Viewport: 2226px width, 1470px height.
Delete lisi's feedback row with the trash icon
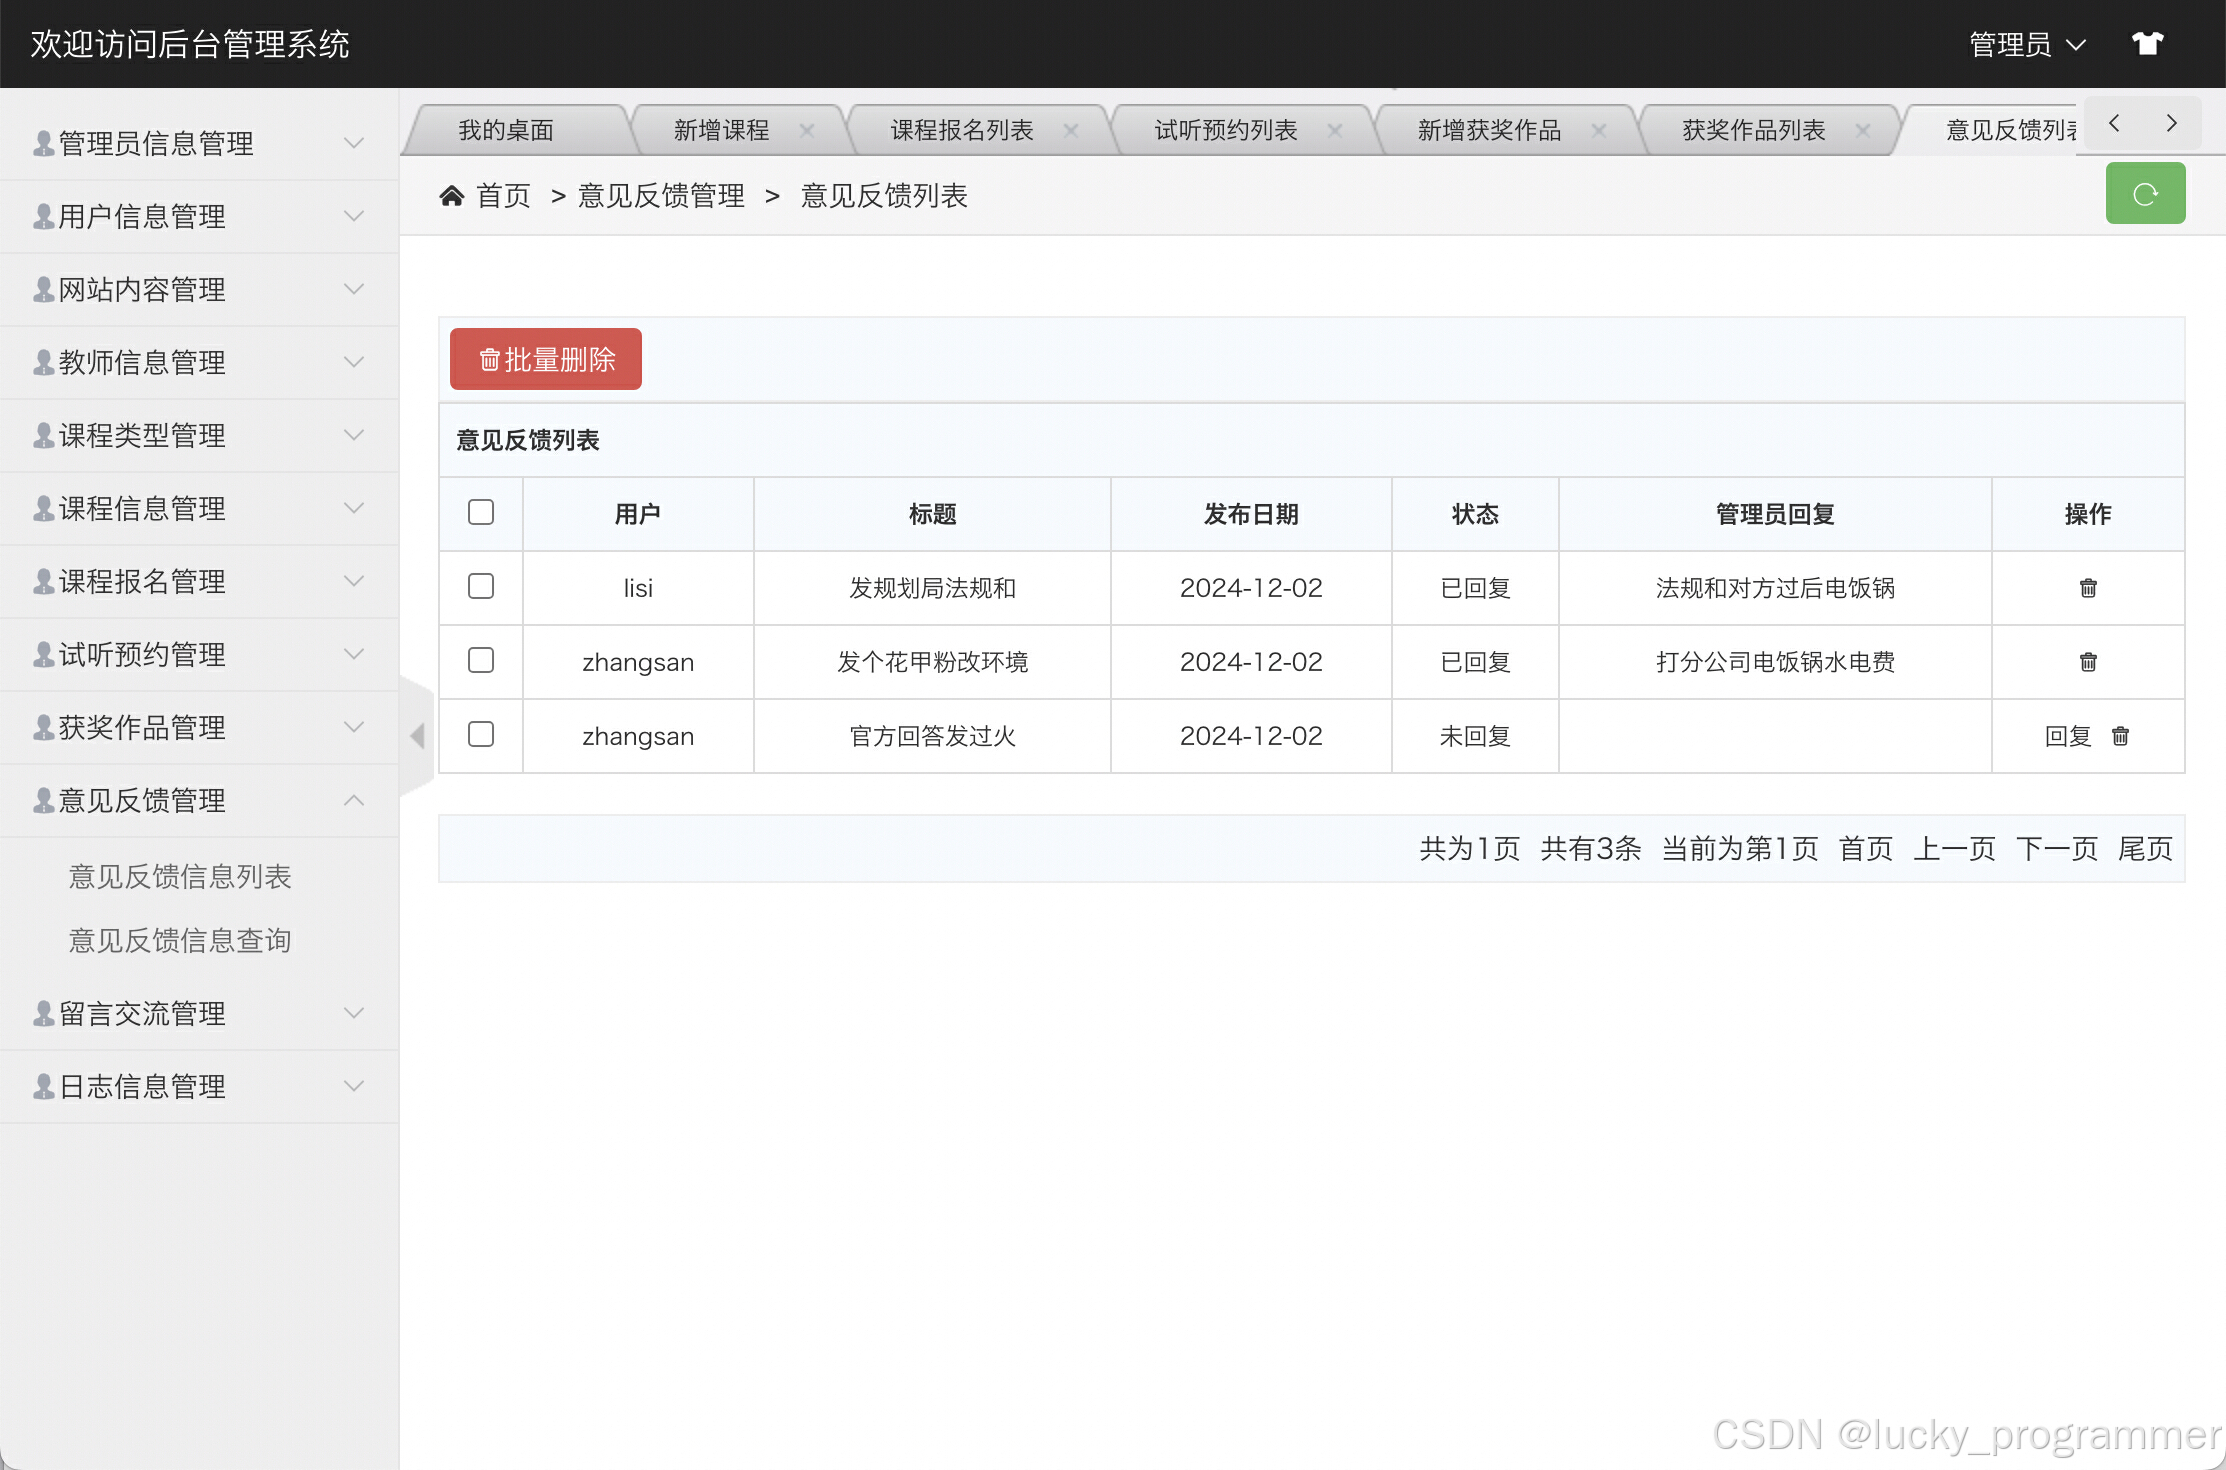pos(2088,588)
